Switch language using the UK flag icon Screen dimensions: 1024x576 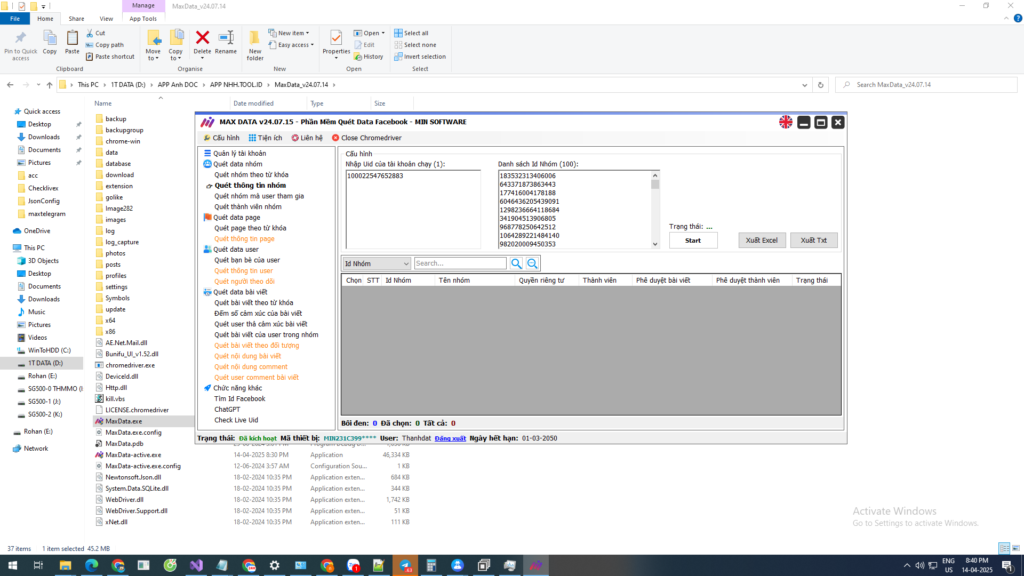click(x=786, y=122)
